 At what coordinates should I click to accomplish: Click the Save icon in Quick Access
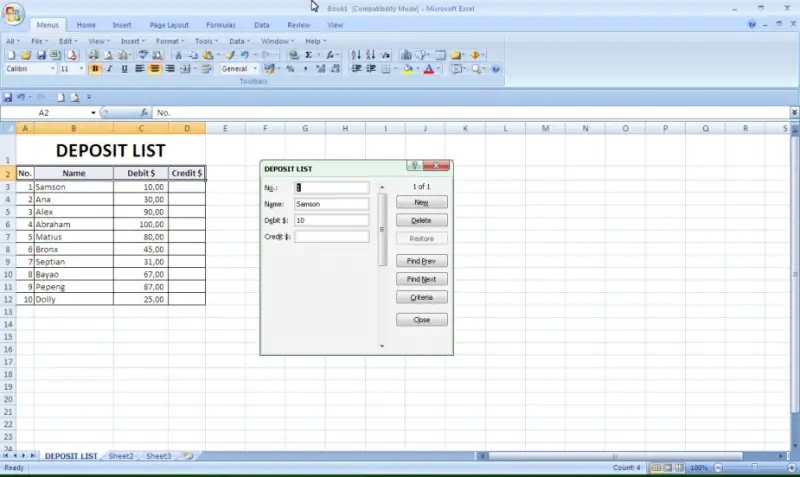click(x=8, y=97)
